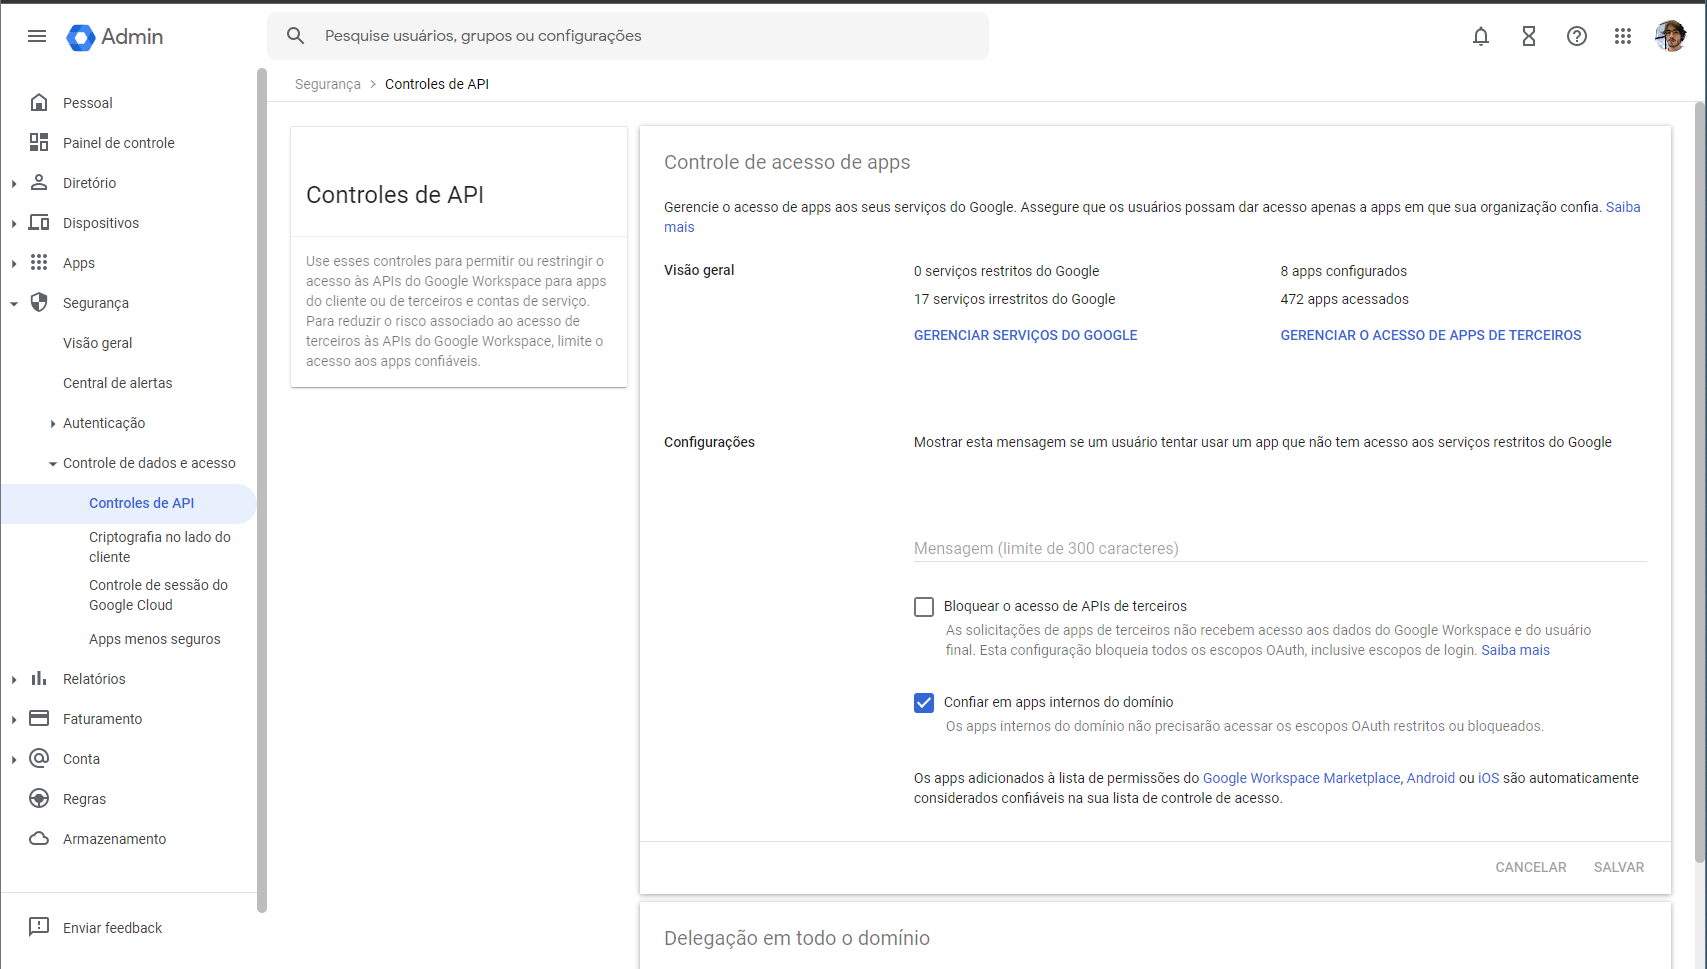
Task: Select Painel de controle label in the sidebar
Action: pyautogui.click(x=119, y=143)
